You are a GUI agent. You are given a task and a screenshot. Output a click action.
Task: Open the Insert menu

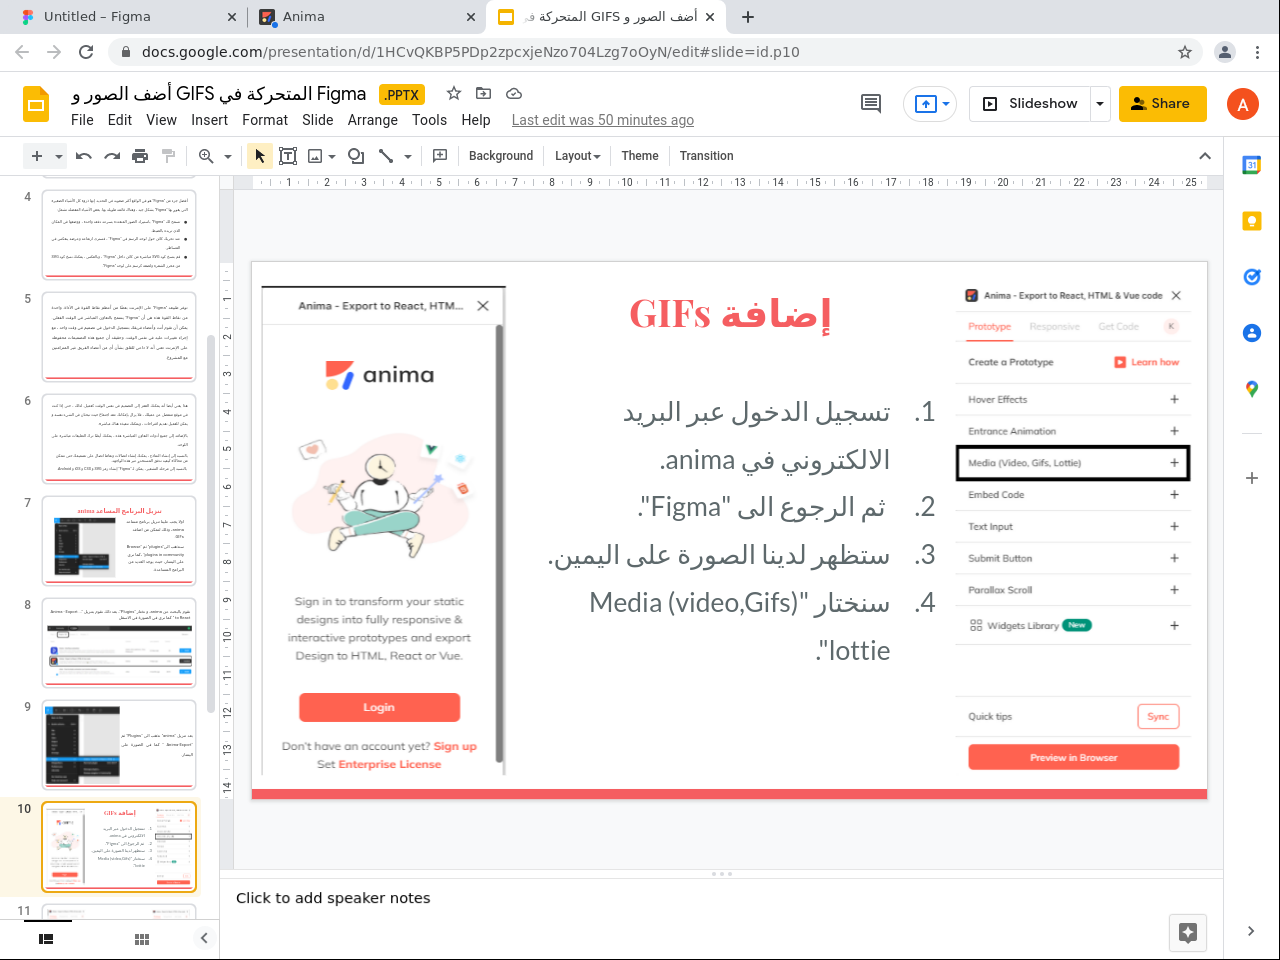point(210,120)
